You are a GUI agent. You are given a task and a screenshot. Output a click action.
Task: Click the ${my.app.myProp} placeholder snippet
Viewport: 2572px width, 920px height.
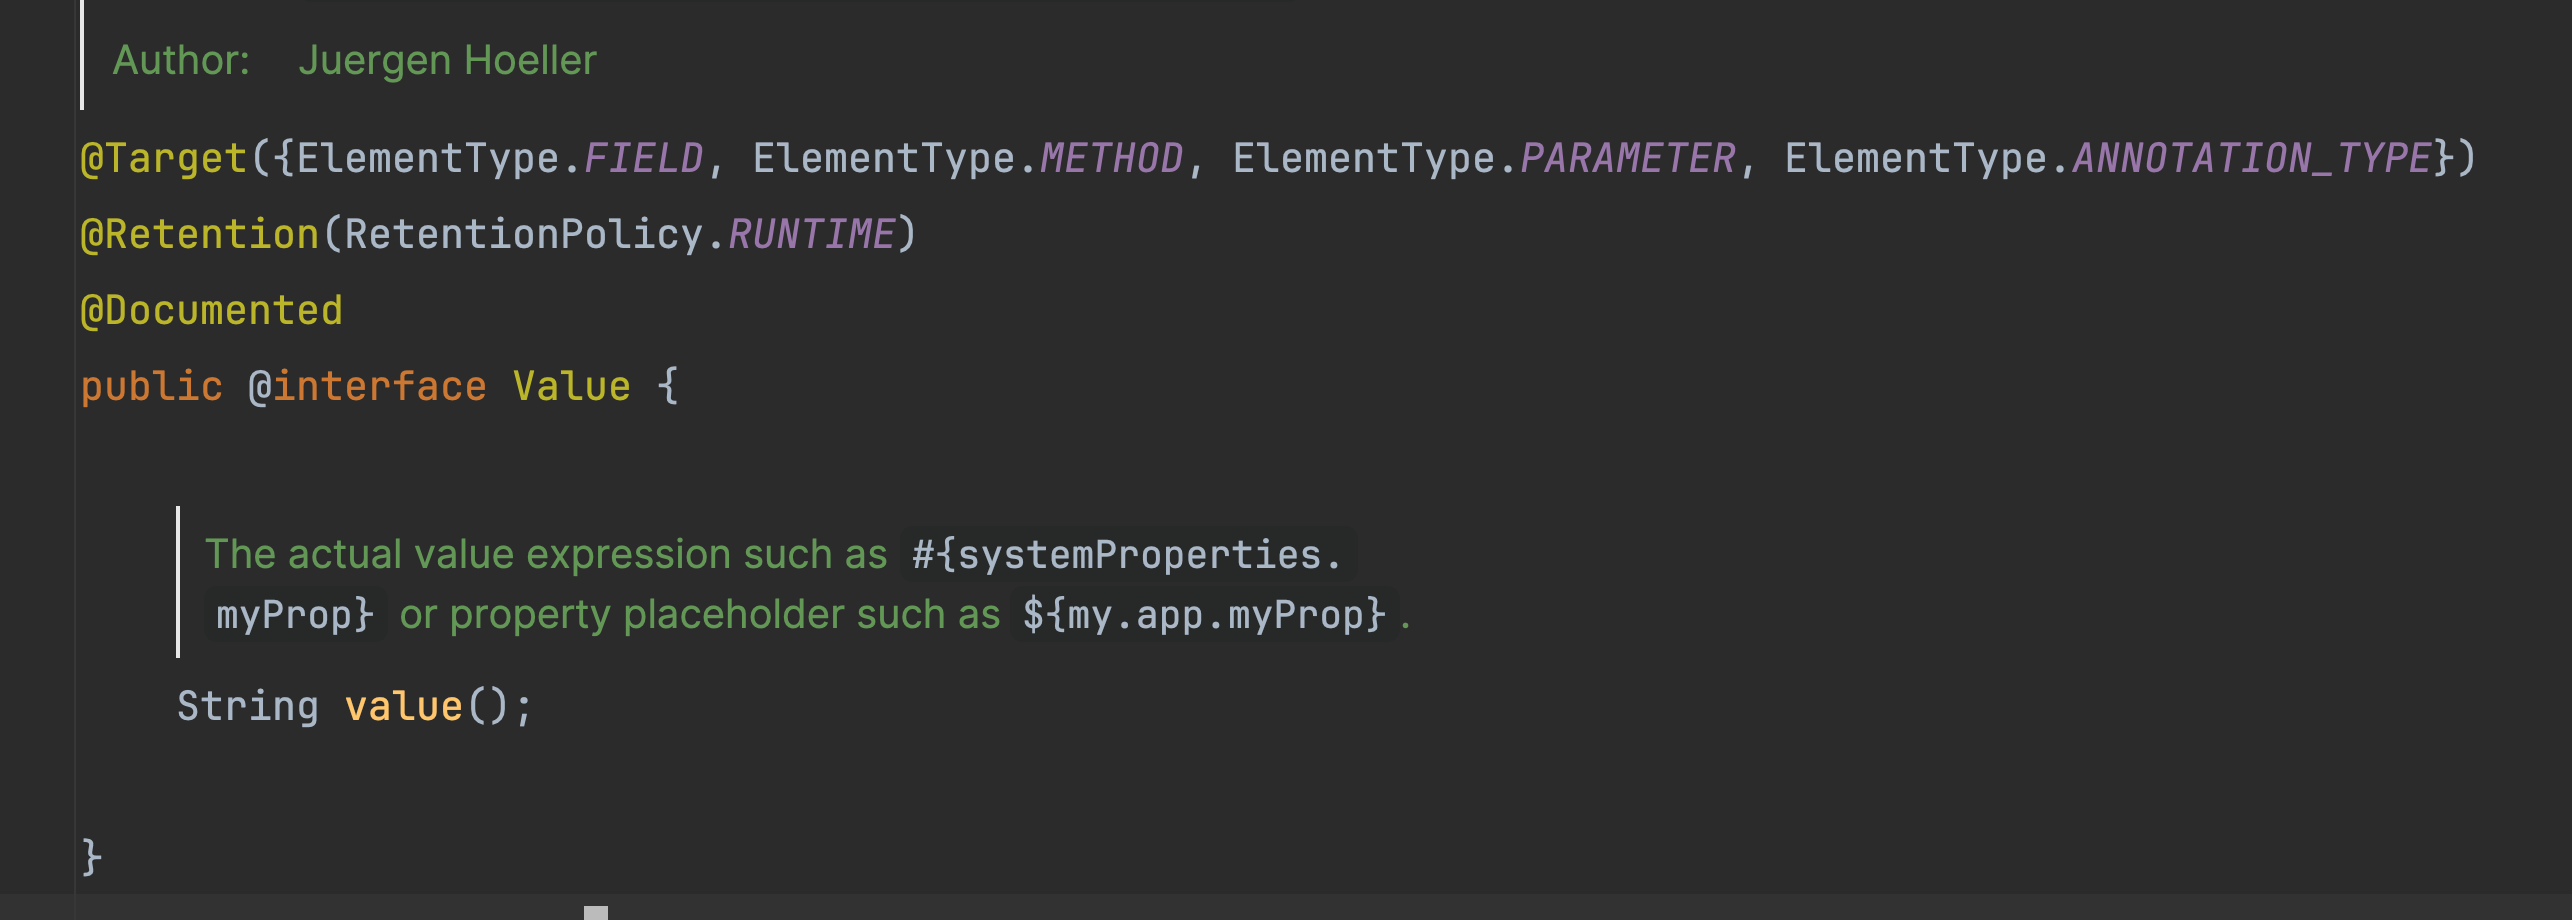(1204, 614)
